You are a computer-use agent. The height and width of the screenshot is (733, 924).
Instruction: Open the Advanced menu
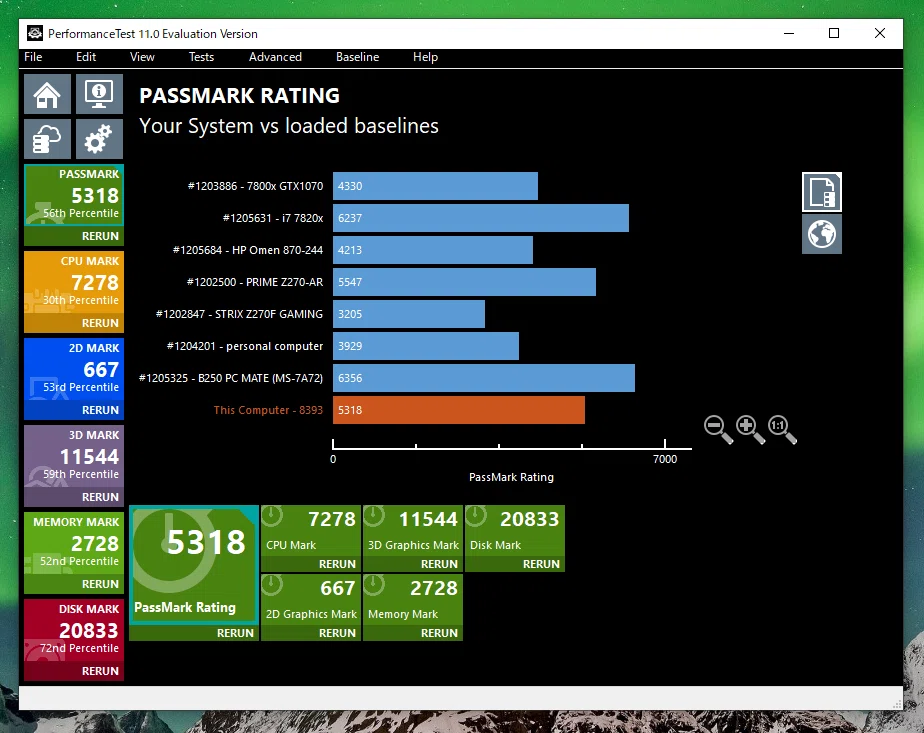point(275,57)
